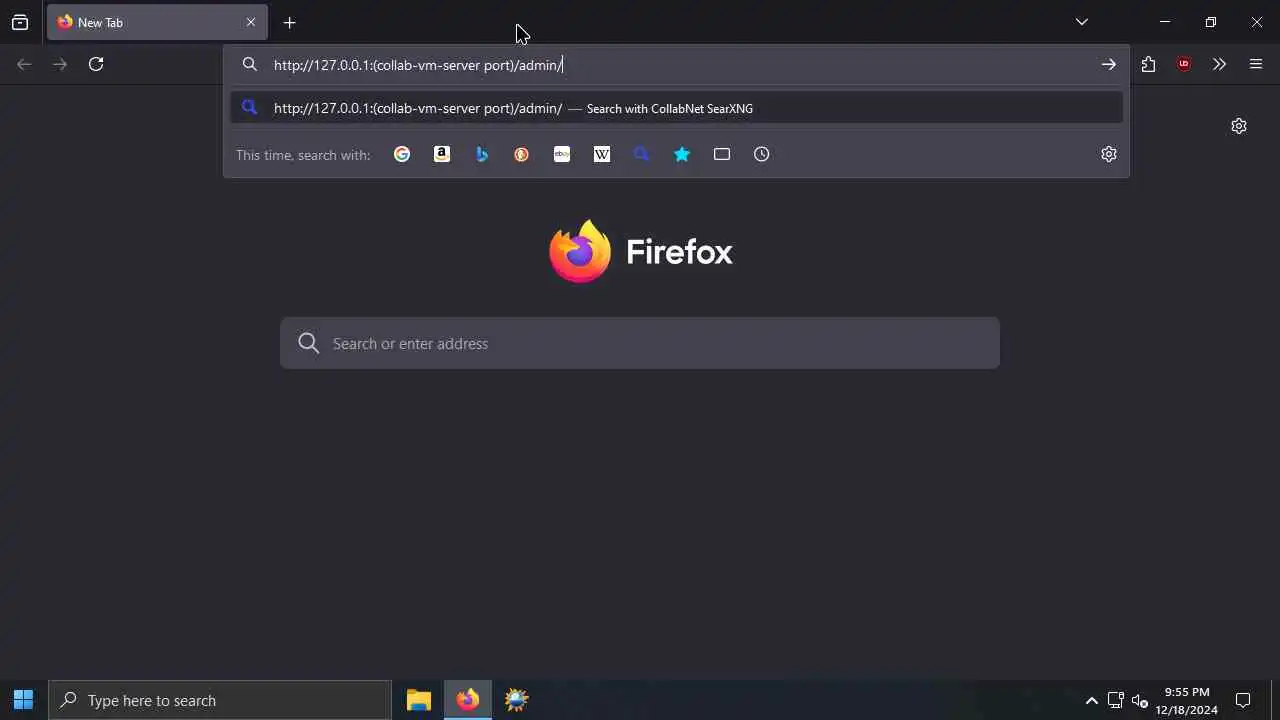Screen dimensions: 1280x720
Task: Search this time with Amazon
Action: (x=442, y=154)
